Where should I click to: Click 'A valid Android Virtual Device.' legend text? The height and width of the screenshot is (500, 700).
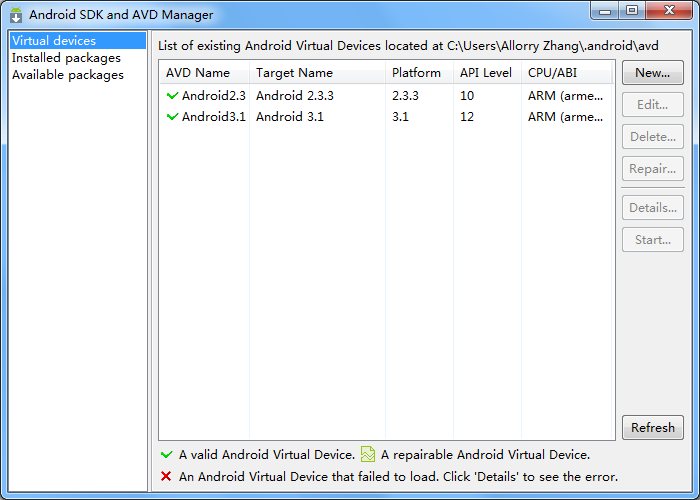pos(267,454)
